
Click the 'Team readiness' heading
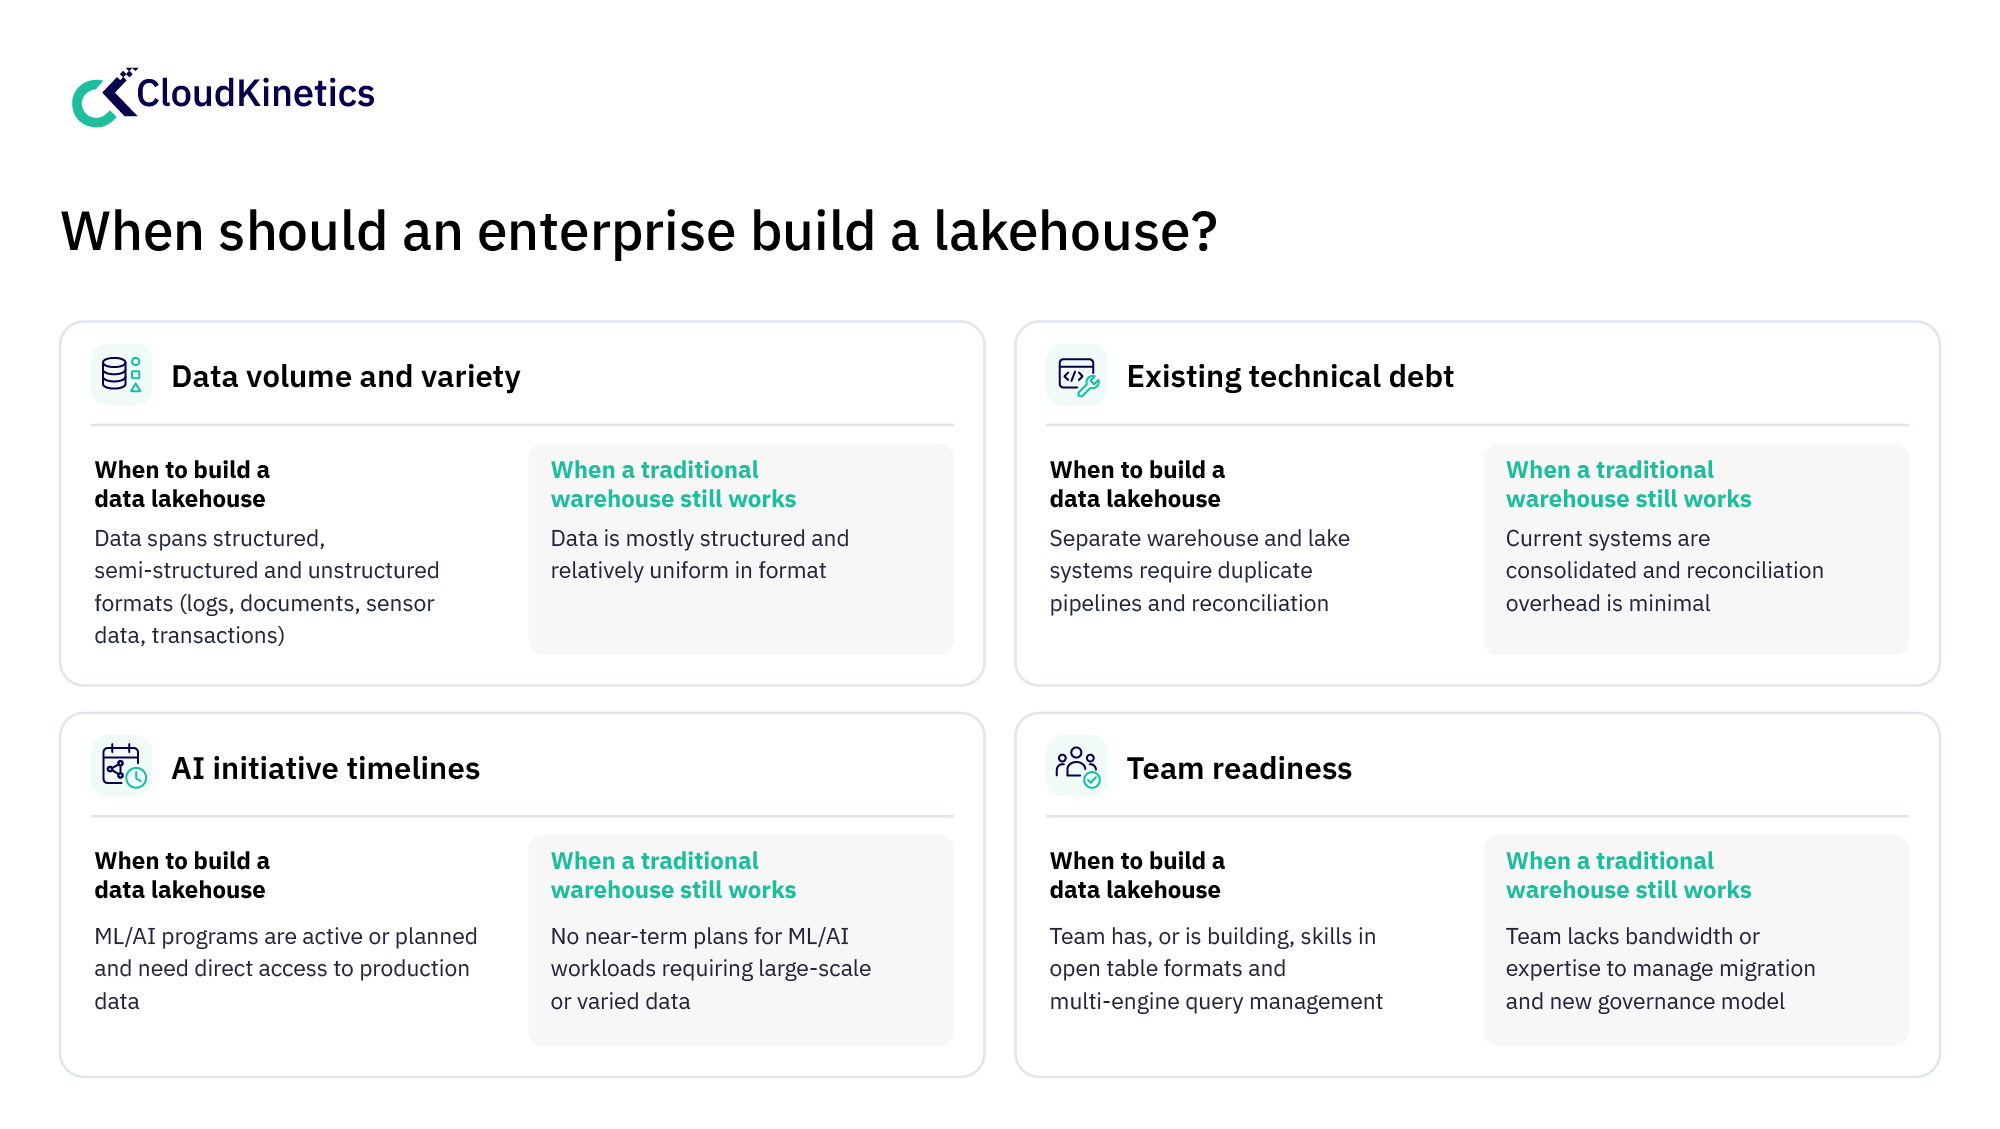(1239, 768)
